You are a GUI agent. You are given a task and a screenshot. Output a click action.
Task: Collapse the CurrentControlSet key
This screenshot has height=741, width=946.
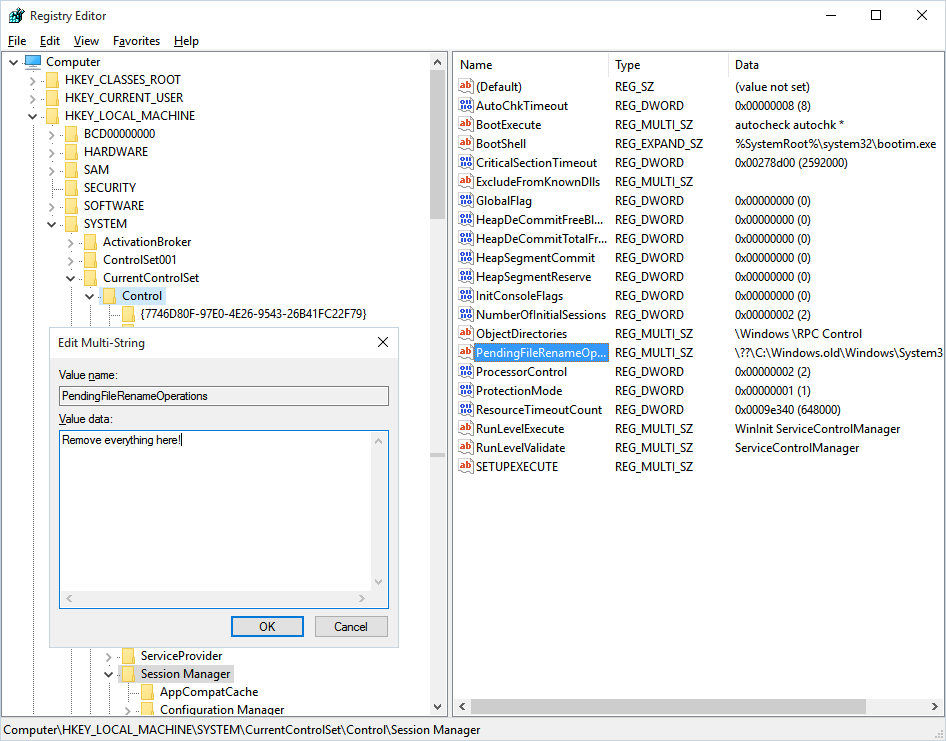[x=71, y=279]
